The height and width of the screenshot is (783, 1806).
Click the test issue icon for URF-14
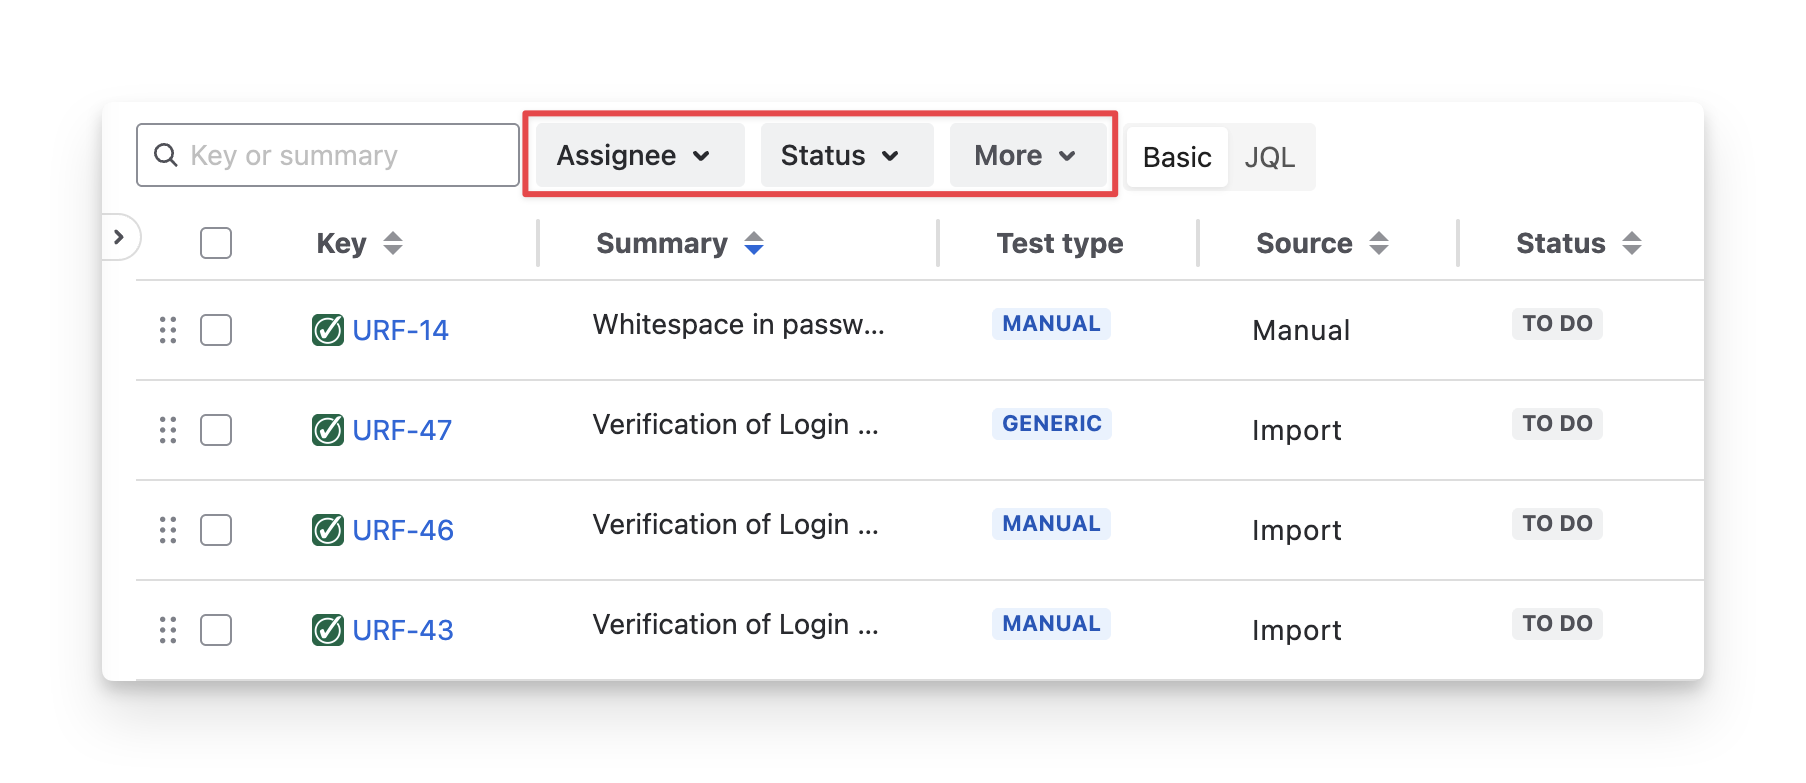coord(327,330)
